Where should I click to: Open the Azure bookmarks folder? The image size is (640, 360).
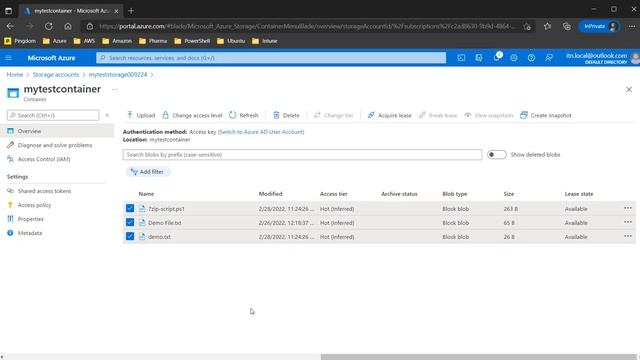pyautogui.click(x=55, y=41)
